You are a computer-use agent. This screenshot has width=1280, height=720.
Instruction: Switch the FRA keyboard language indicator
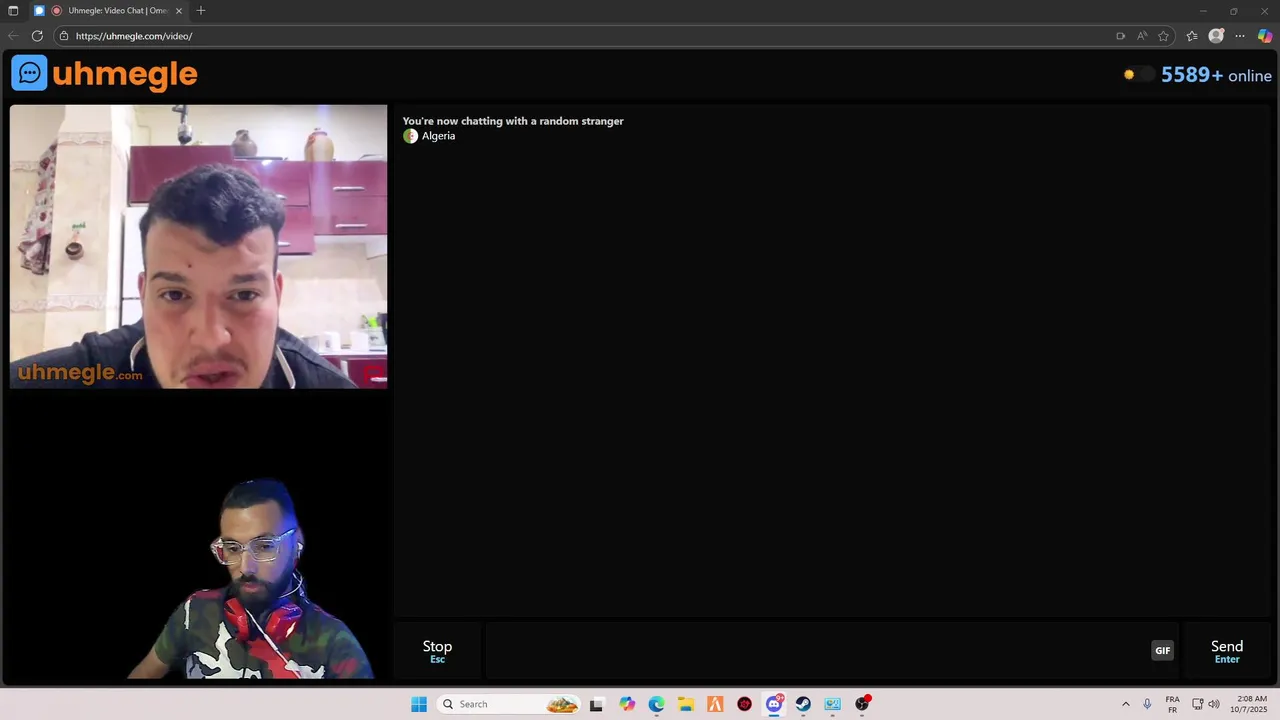click(x=1172, y=704)
